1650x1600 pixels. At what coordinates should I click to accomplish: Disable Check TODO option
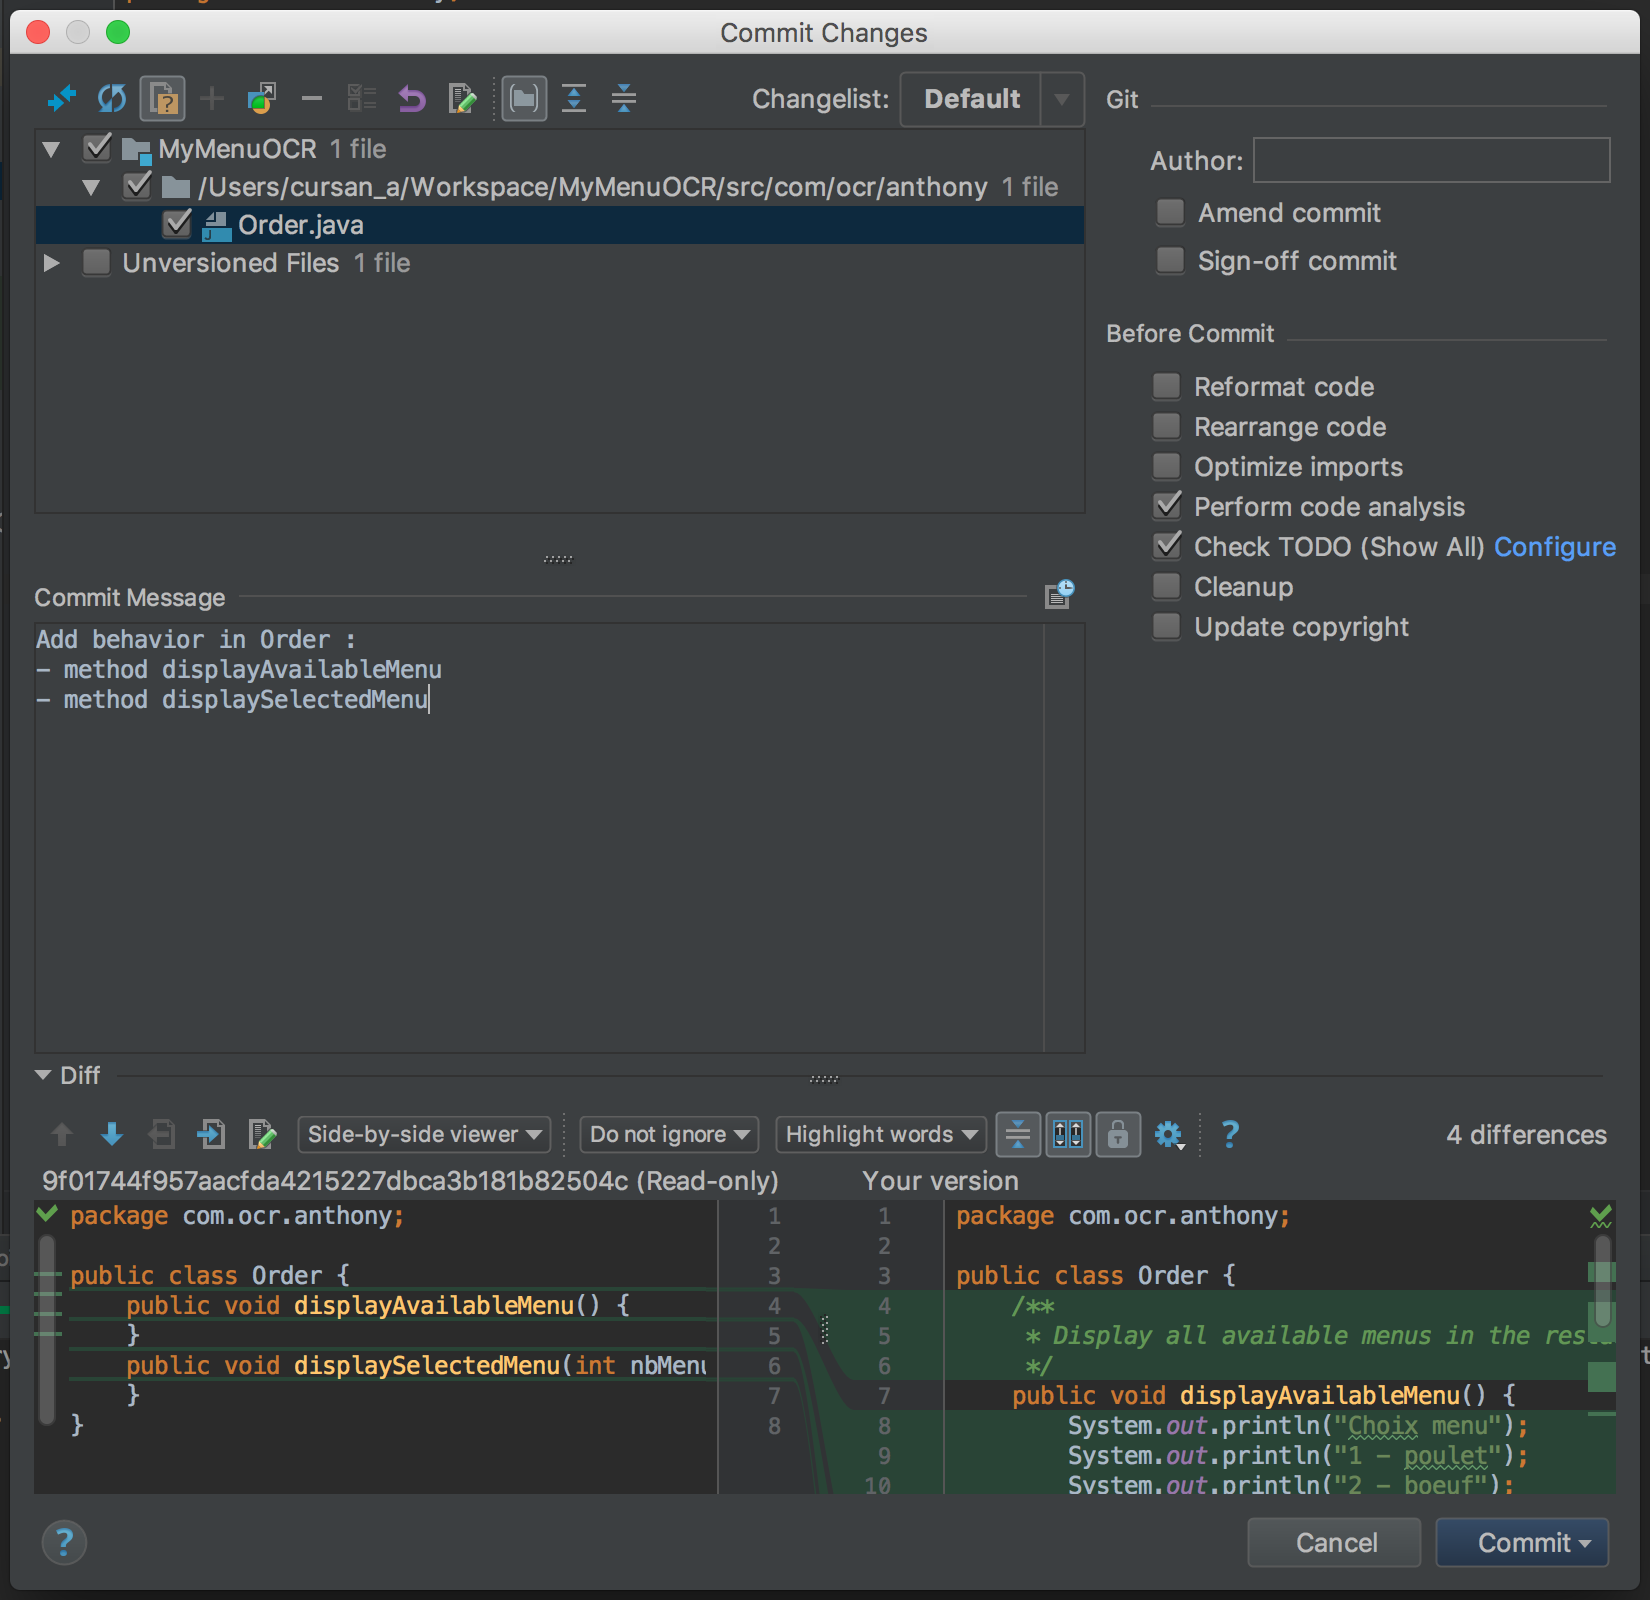(x=1167, y=545)
